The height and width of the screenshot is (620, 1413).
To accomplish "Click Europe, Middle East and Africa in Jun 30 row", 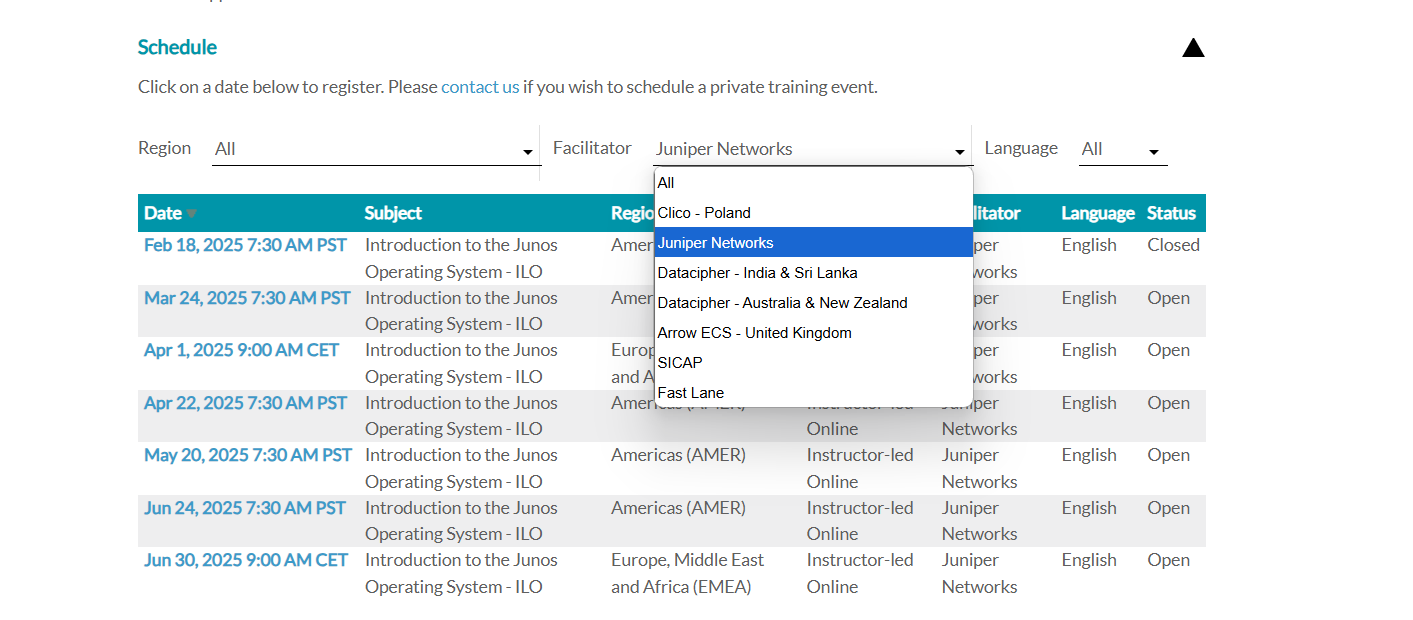I will pos(687,573).
